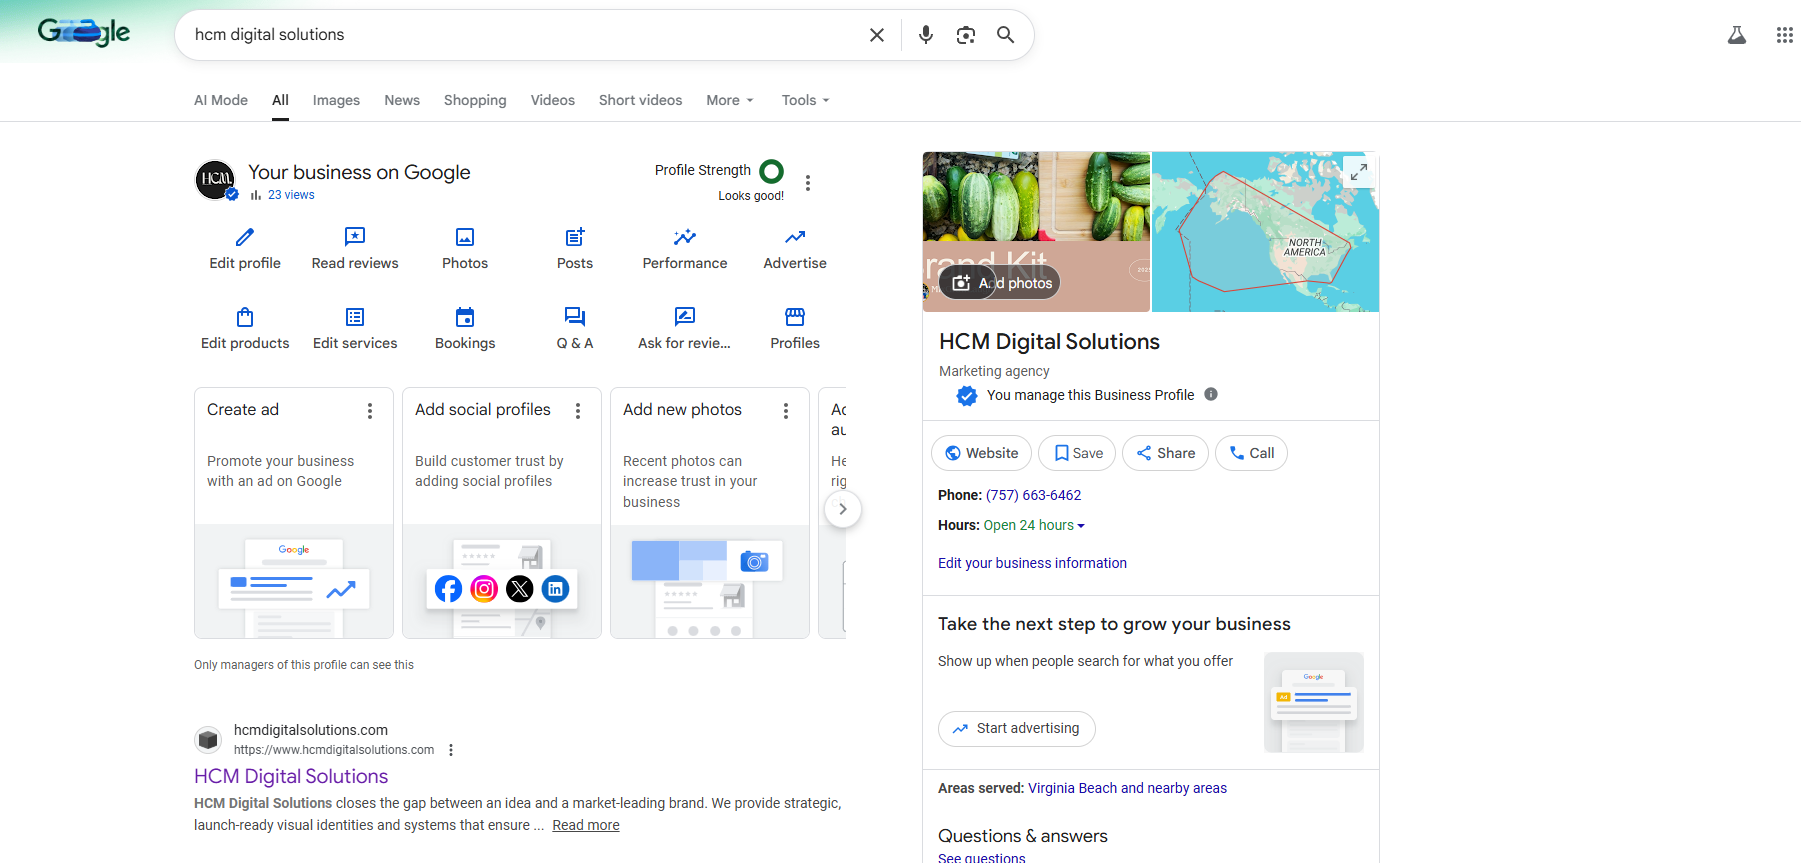Start voice search with the microphone icon

coord(926,35)
